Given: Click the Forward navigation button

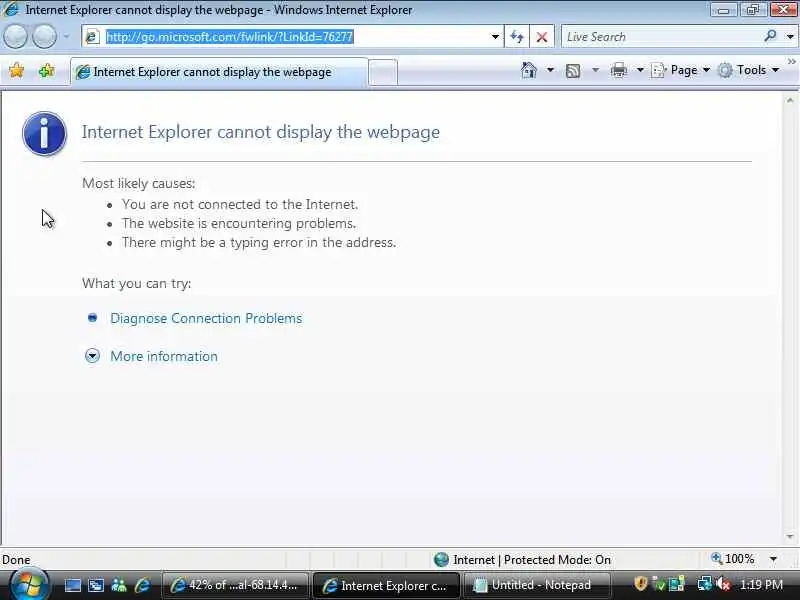Looking at the screenshot, I should [44, 37].
